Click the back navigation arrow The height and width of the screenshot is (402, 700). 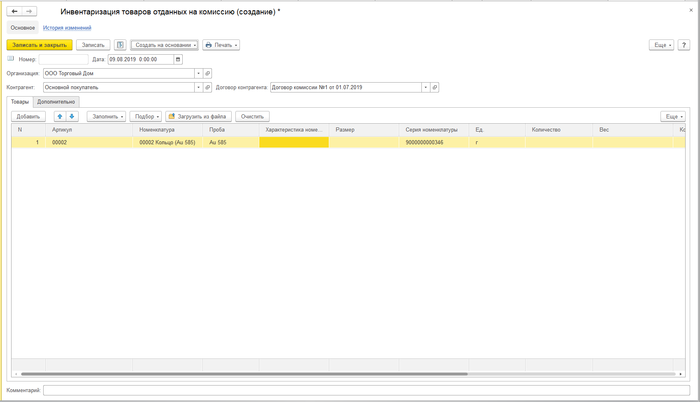tap(15, 11)
